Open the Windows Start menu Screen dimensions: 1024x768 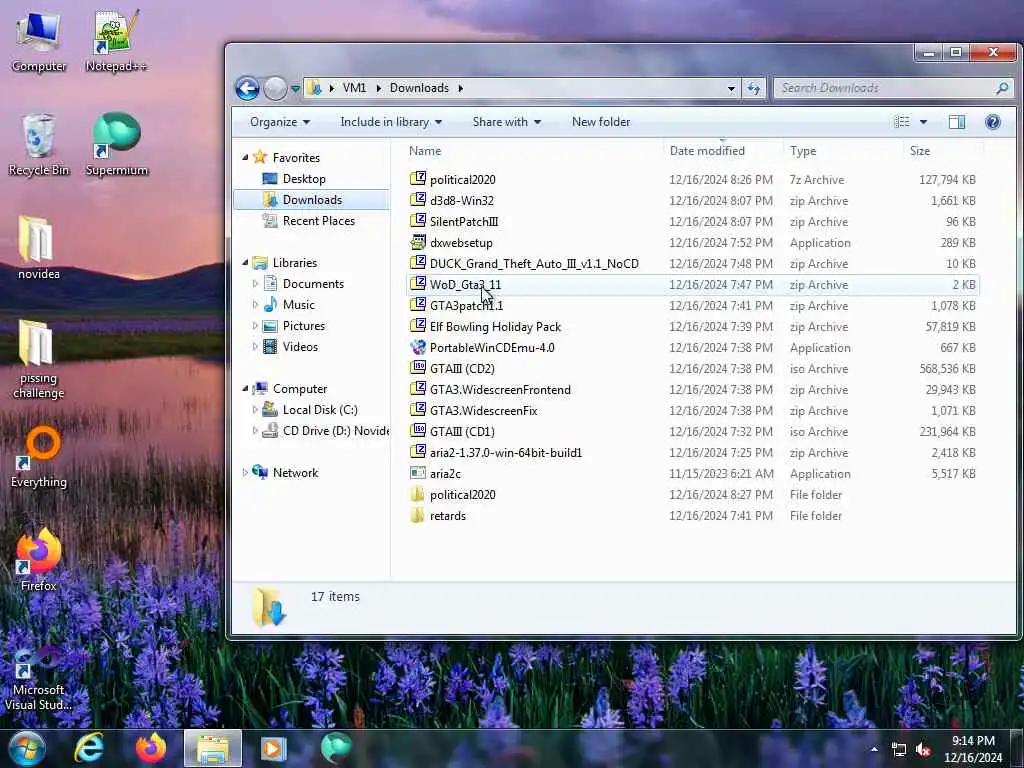[x=26, y=748]
